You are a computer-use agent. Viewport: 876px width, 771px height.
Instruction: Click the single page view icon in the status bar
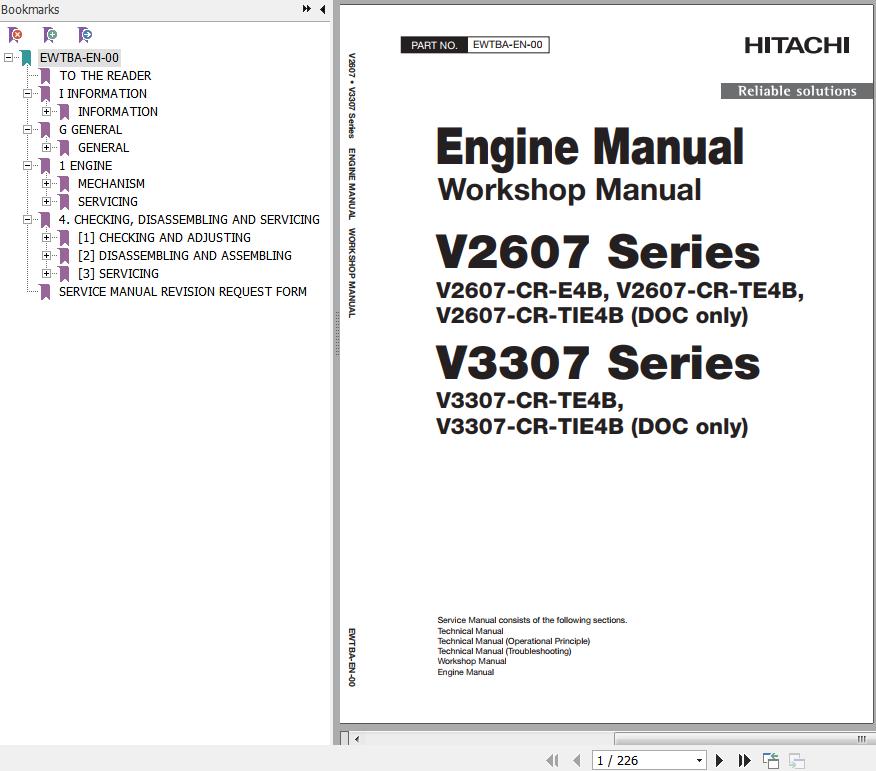coord(771,760)
